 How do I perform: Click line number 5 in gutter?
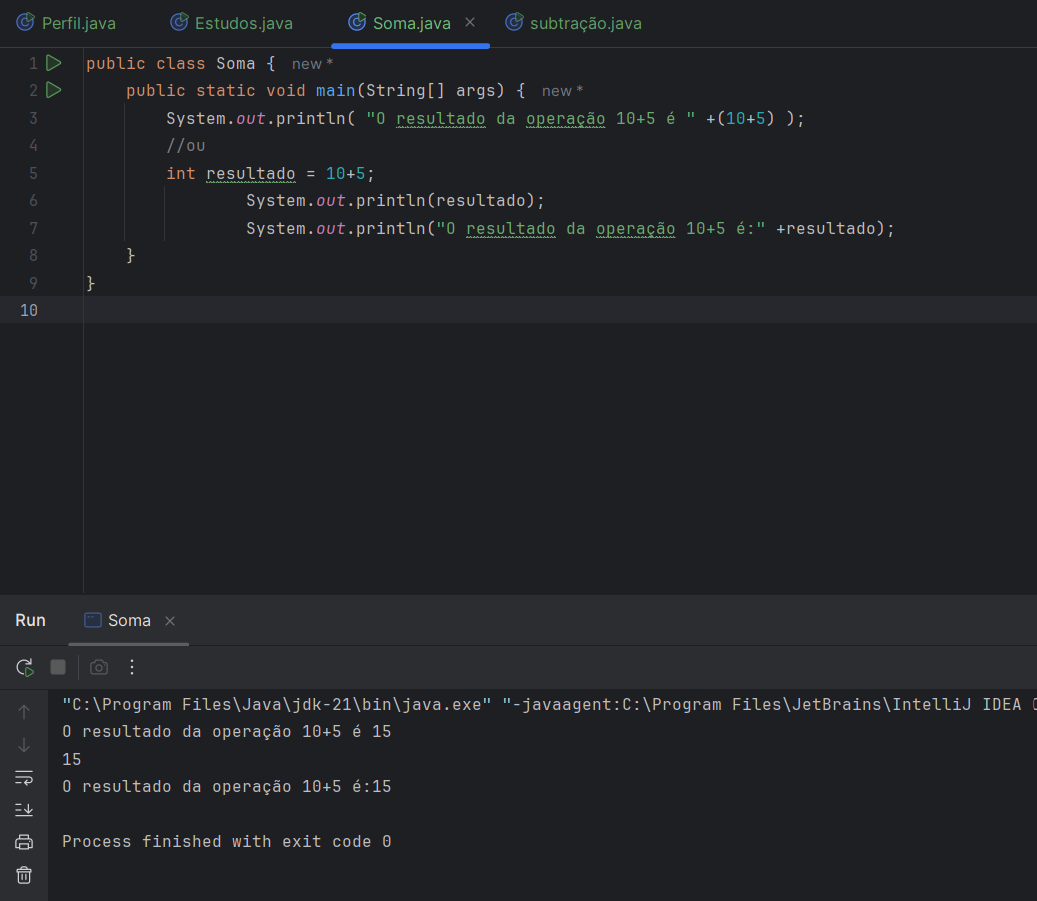pyautogui.click(x=33, y=173)
